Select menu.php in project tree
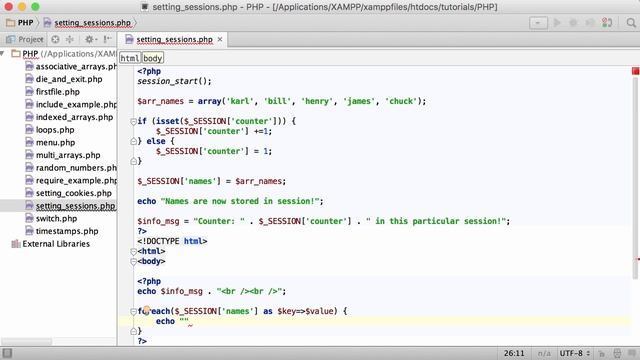The width and height of the screenshot is (640, 360). (50, 142)
